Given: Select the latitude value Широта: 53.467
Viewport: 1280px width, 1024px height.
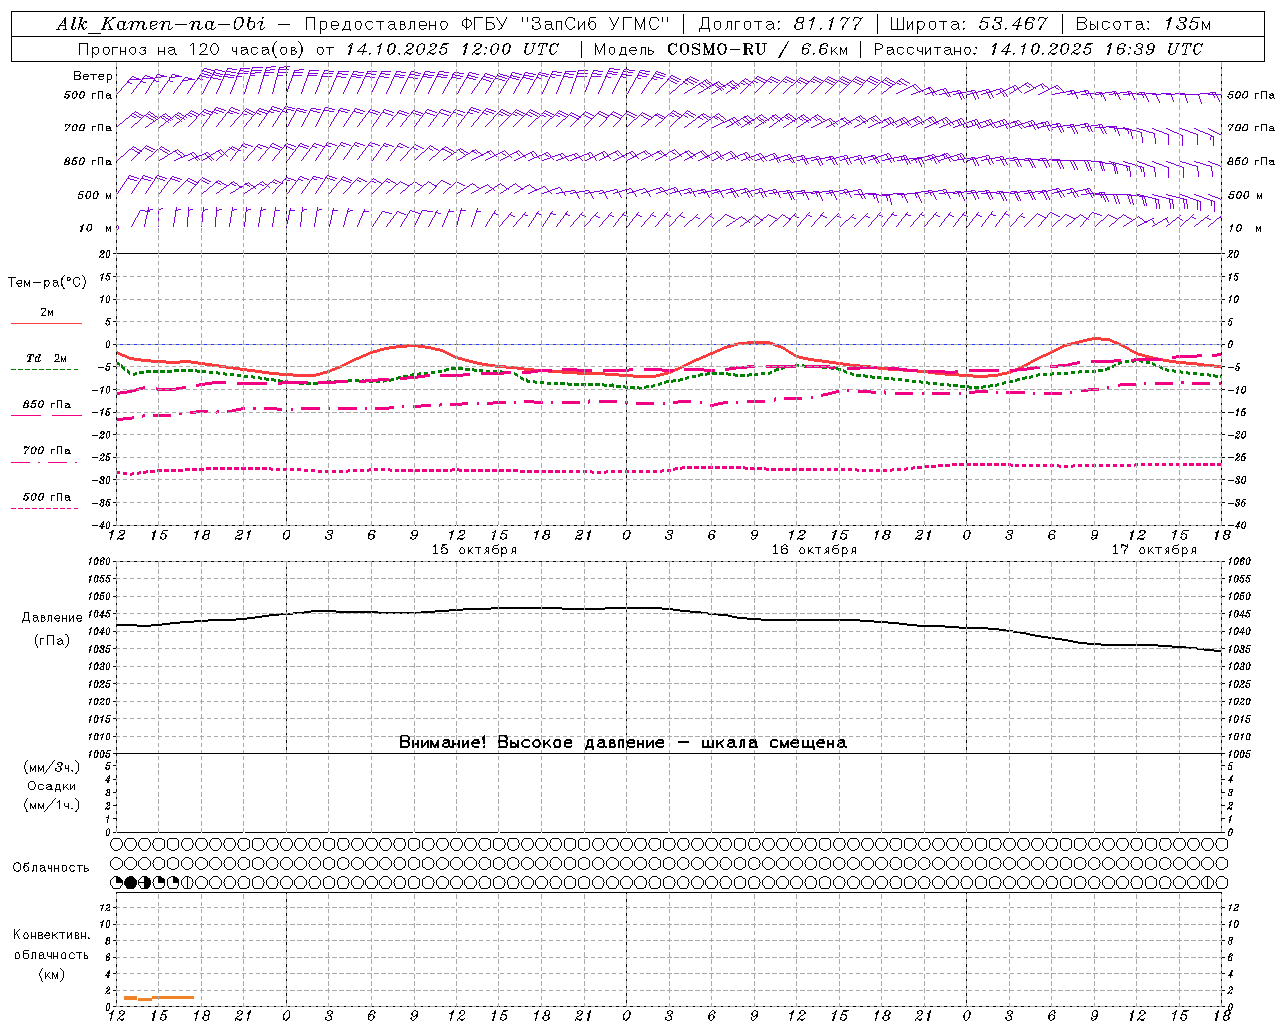Looking at the screenshot, I should 968,24.
